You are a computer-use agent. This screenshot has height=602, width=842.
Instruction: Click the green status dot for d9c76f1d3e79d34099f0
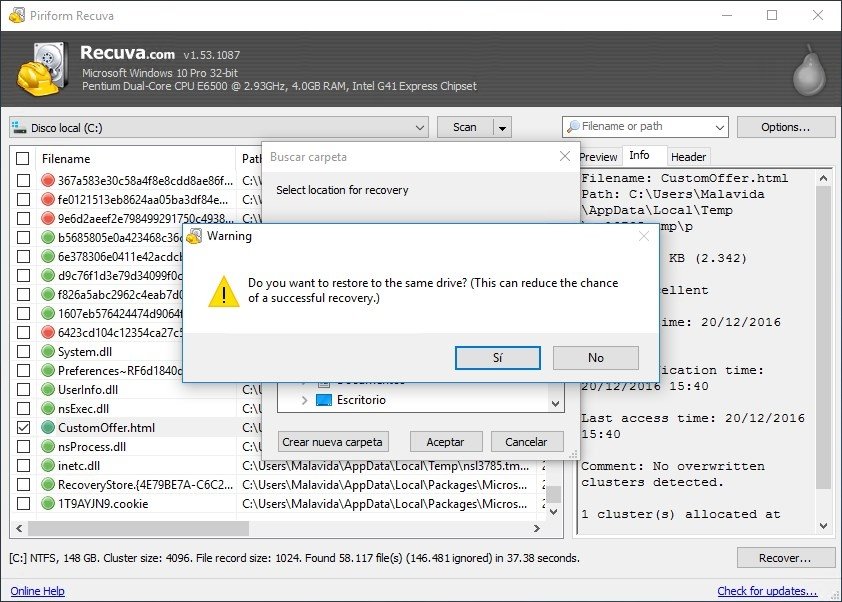coord(48,275)
